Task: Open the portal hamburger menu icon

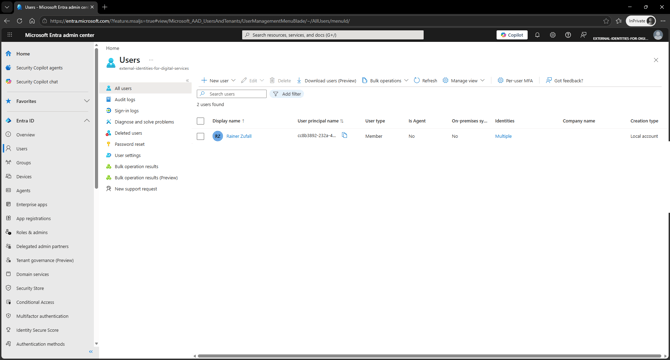Action: (x=10, y=35)
